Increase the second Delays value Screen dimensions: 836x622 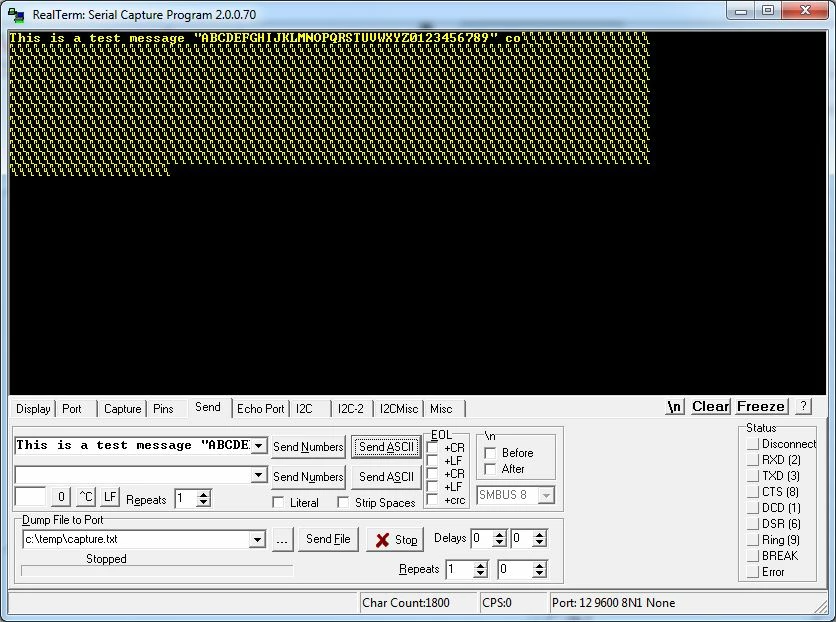540,534
